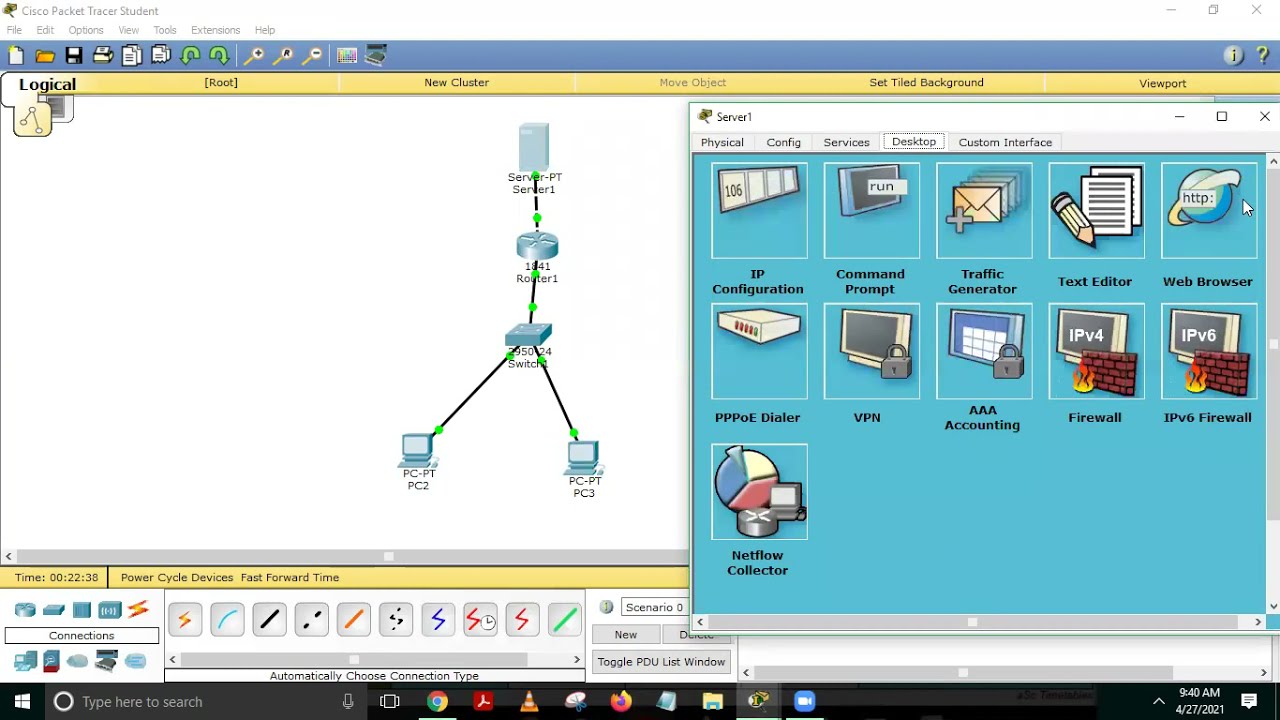This screenshot has height=720, width=1280.
Task: Click the New scenario button
Action: pyautogui.click(x=626, y=635)
